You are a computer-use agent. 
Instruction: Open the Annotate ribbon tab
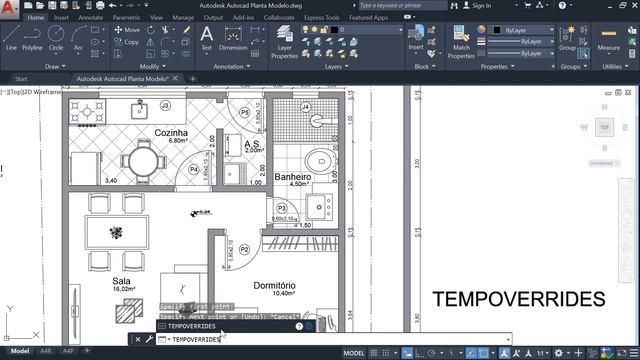pyautogui.click(x=91, y=18)
